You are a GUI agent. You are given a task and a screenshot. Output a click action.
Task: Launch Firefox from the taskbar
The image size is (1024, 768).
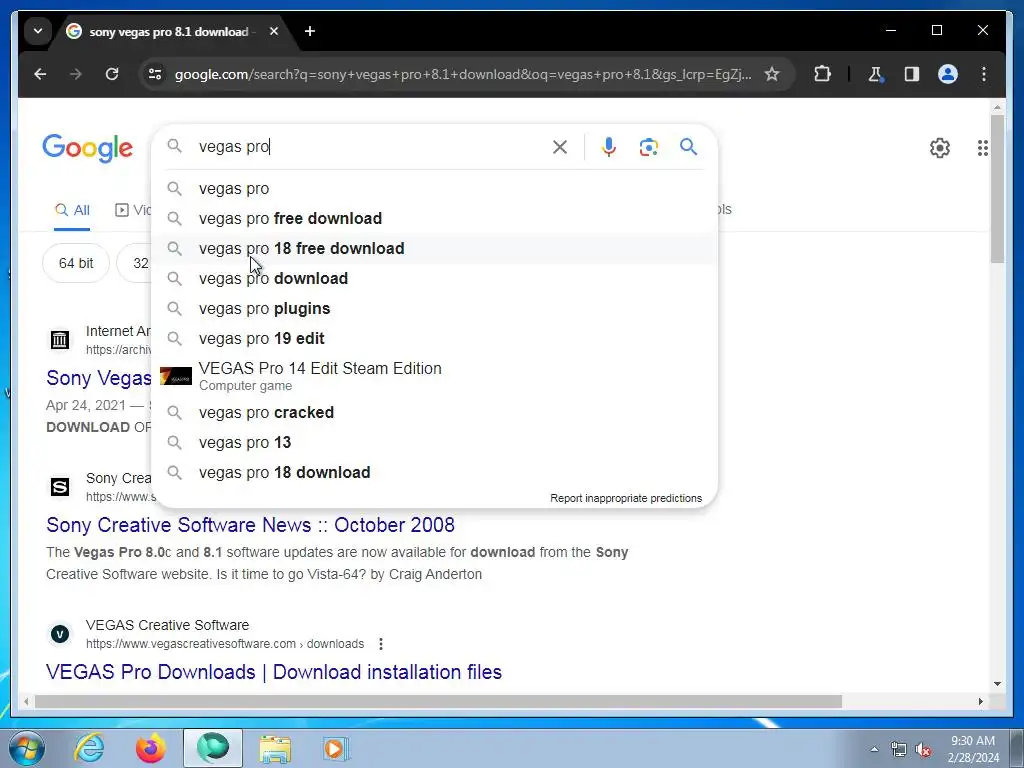[150, 748]
